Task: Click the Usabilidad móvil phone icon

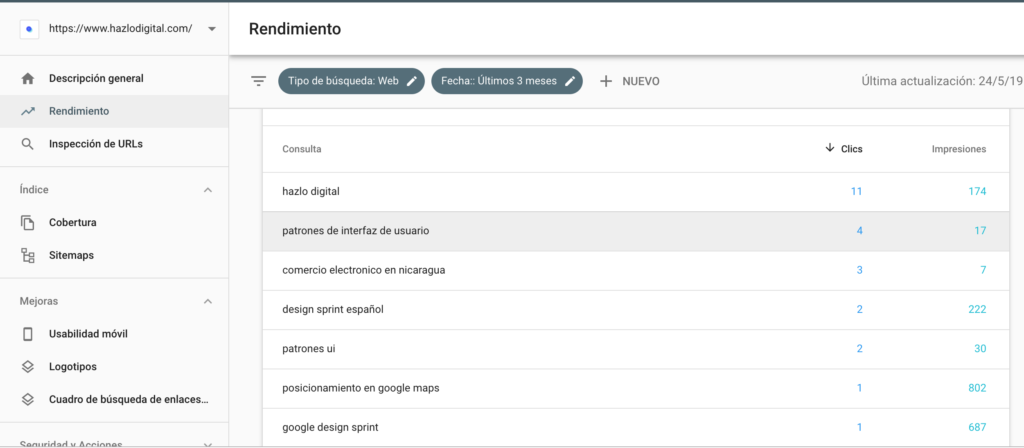Action: [28, 333]
